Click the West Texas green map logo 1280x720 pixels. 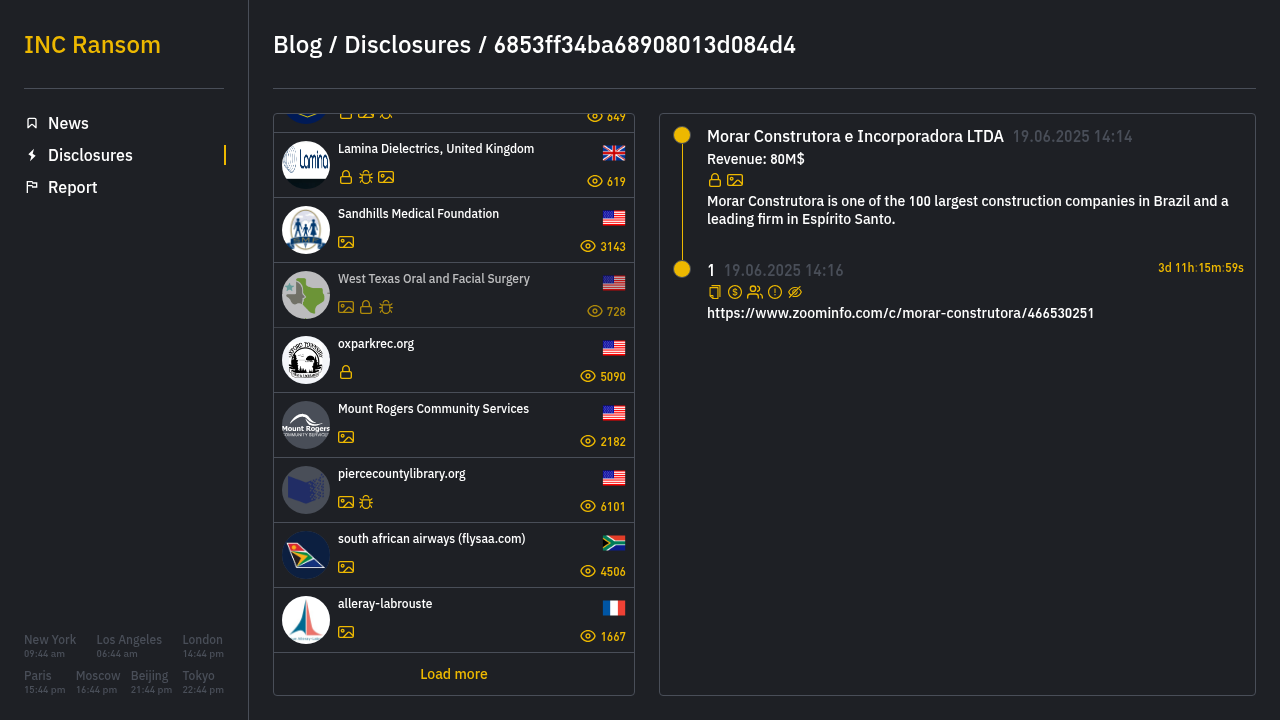click(x=306, y=295)
